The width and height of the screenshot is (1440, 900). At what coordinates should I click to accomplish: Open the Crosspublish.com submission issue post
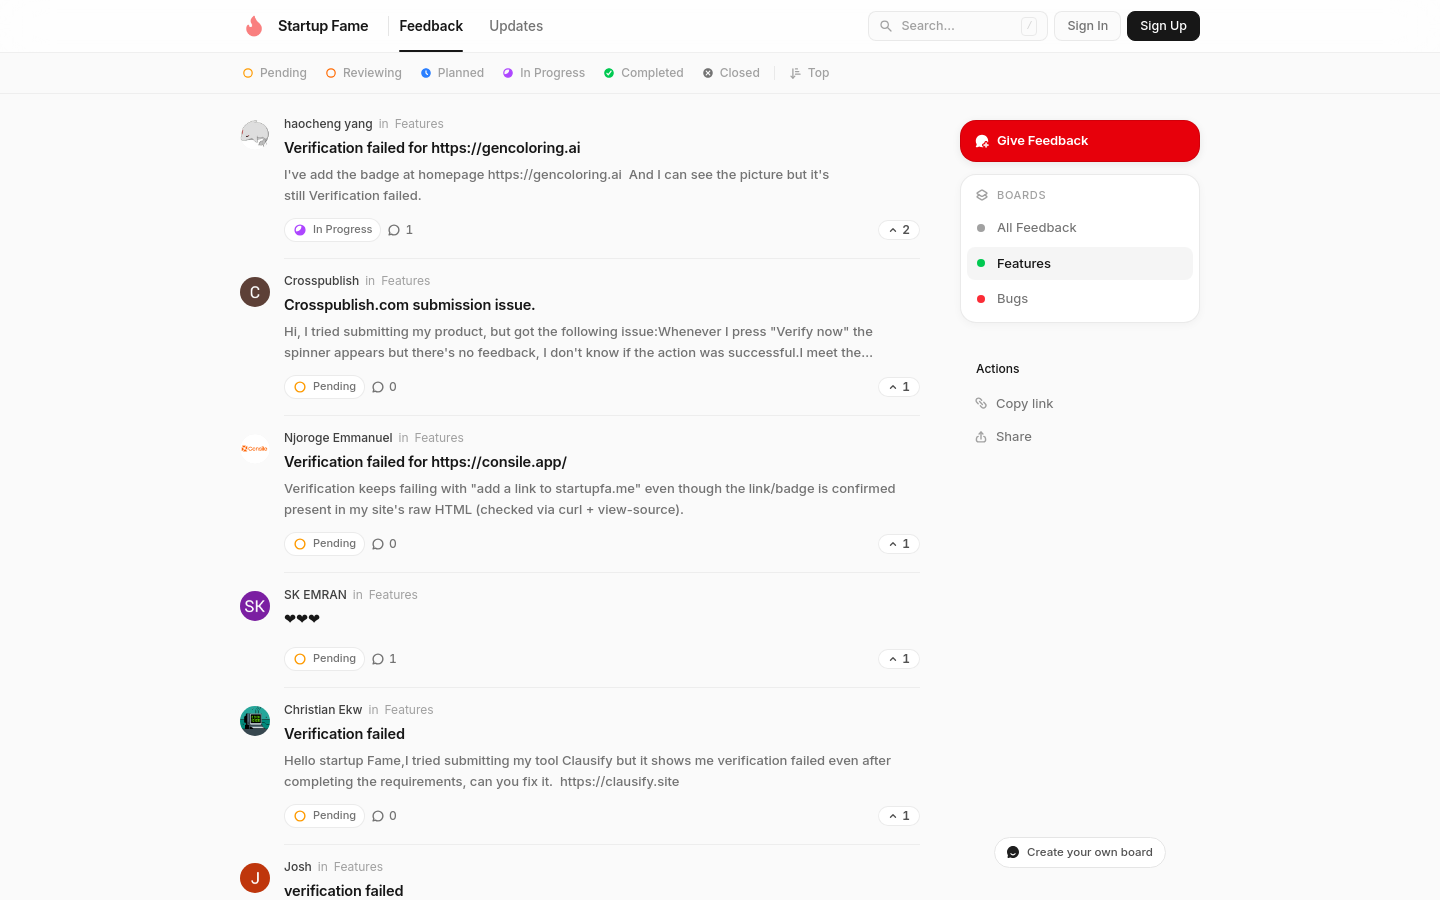tap(410, 305)
